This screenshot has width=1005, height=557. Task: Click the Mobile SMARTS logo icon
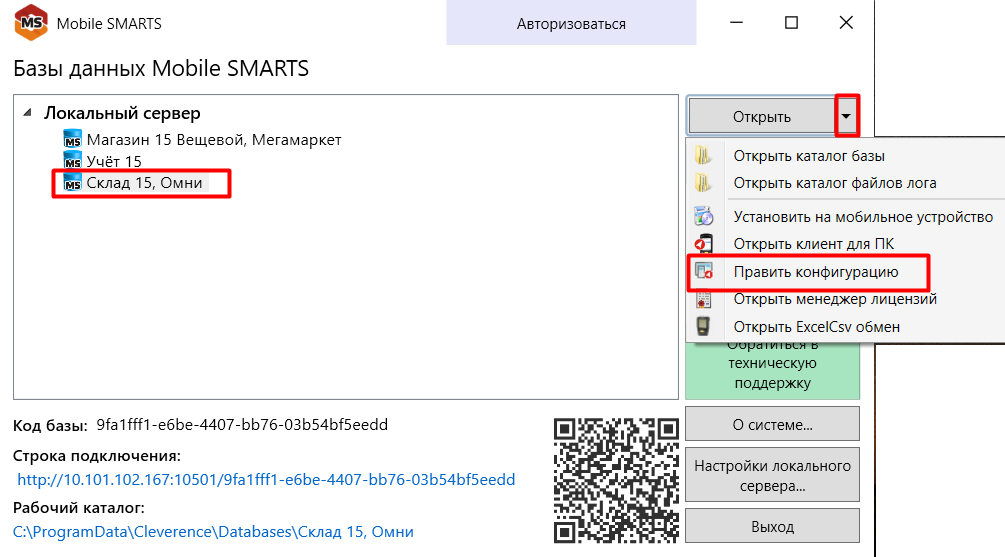pos(31,22)
